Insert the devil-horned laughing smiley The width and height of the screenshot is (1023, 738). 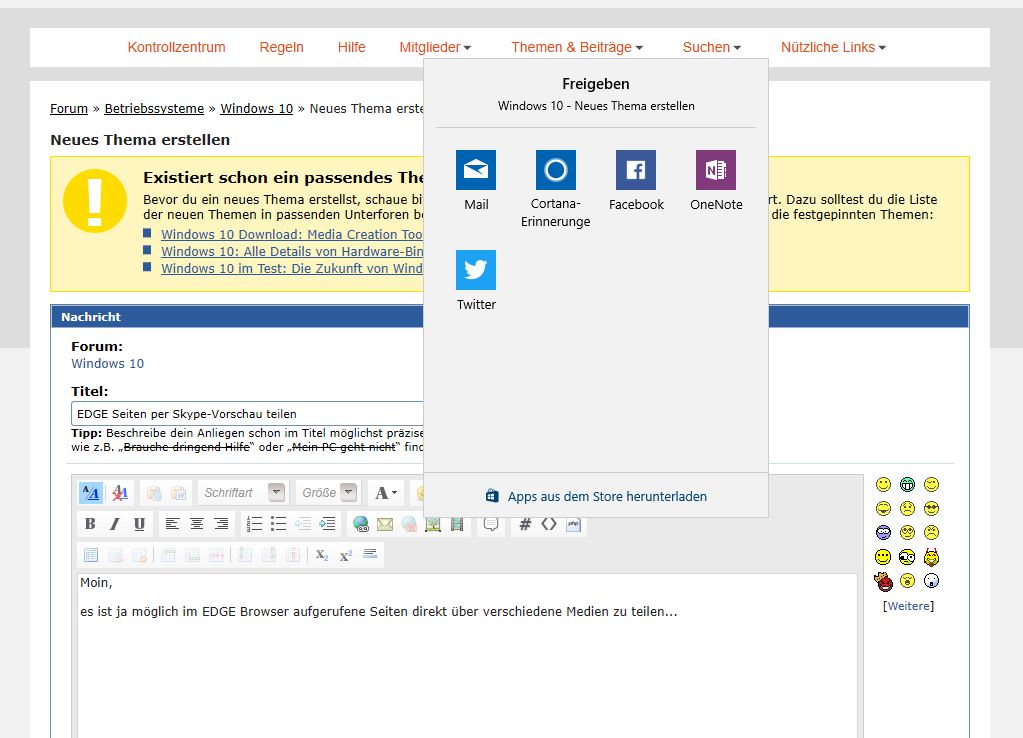[931, 557]
